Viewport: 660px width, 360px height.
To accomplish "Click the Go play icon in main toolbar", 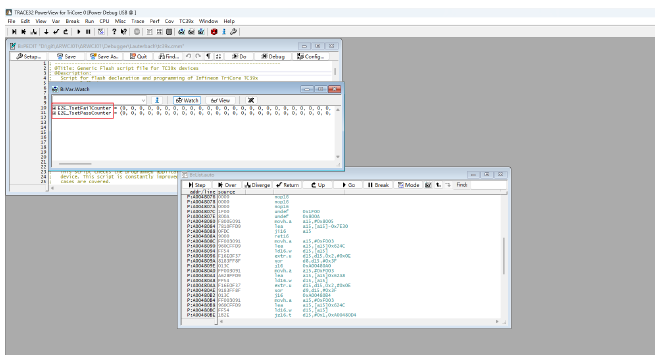I will pyautogui.click(x=78, y=32).
